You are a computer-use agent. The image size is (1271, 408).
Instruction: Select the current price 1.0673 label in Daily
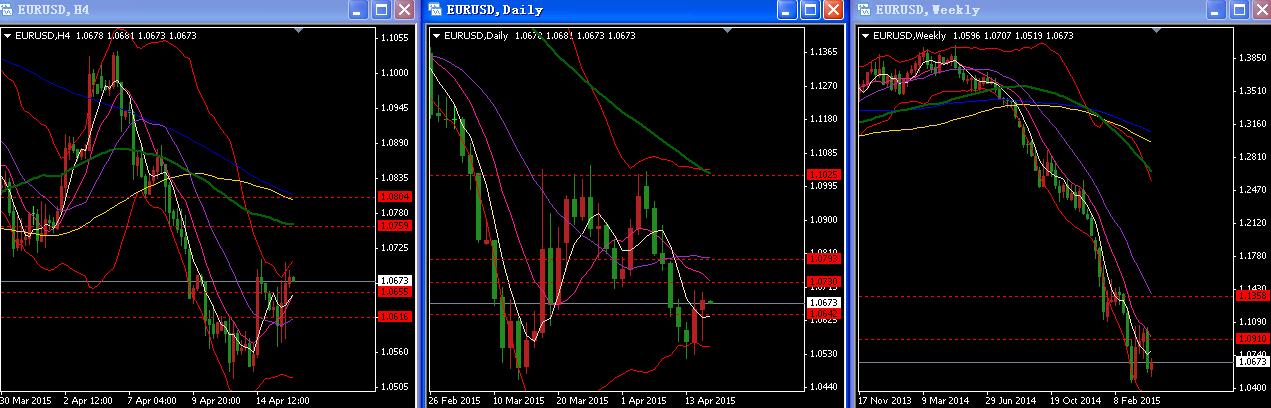(825, 302)
